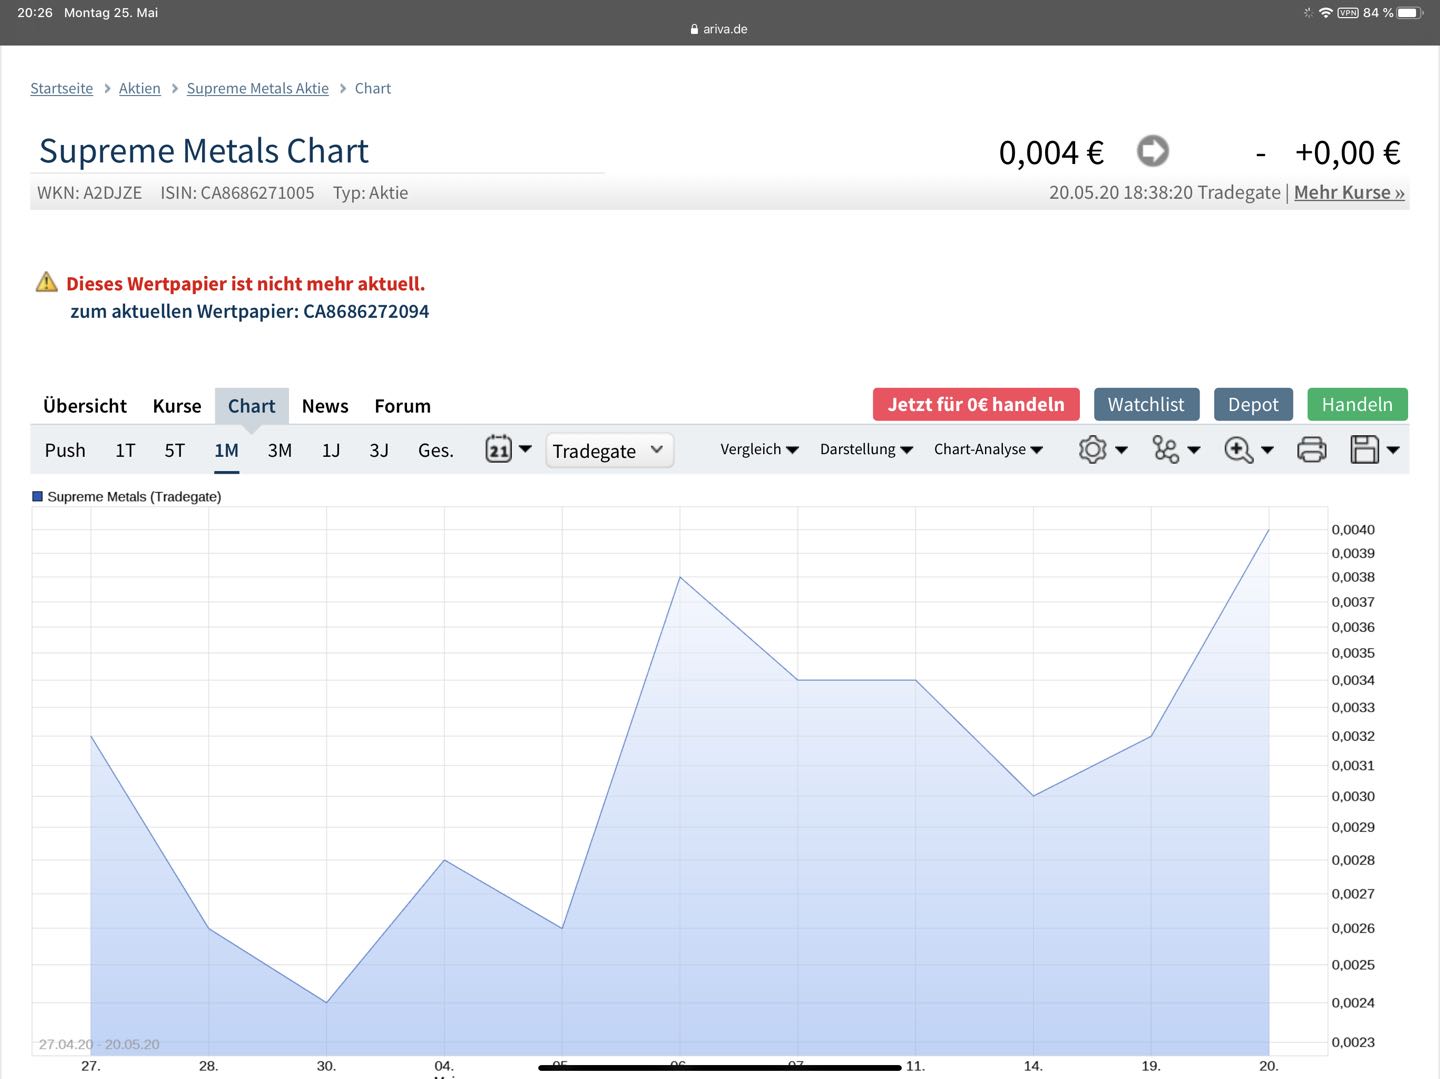Open the Mehr Kurse link
Viewport: 1440px width, 1079px height.
[x=1349, y=192]
